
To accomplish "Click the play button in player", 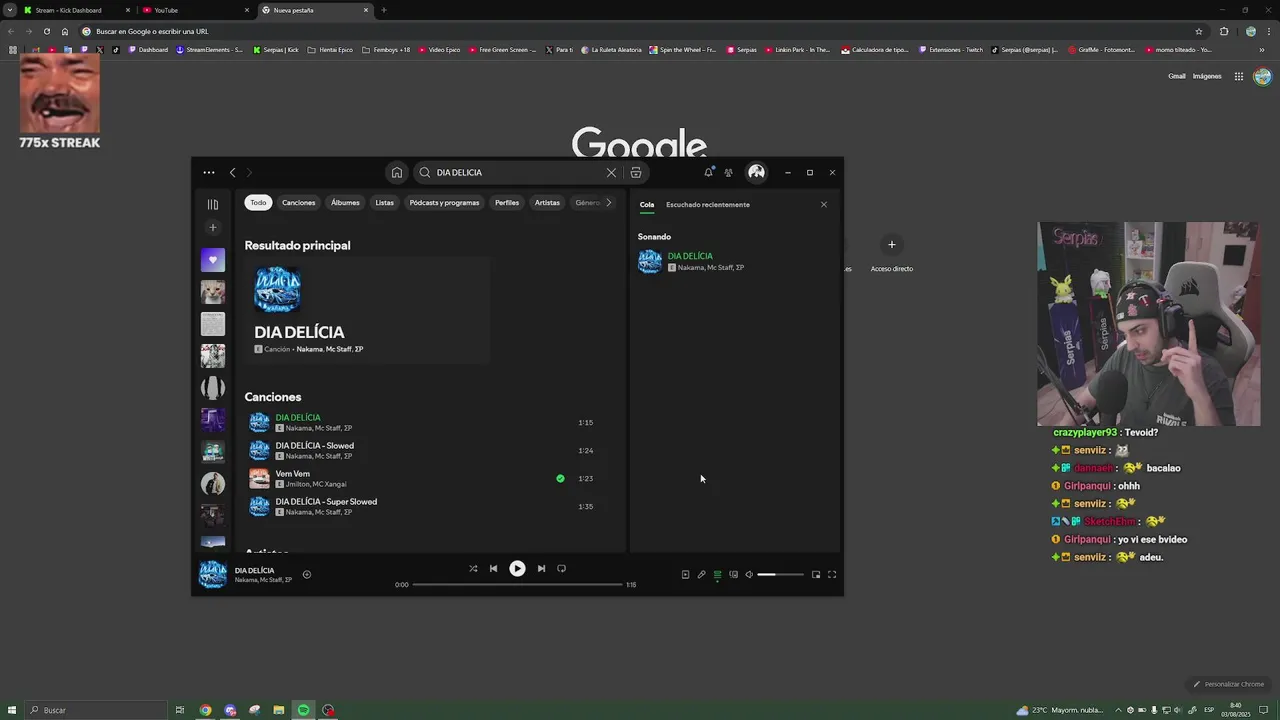I will coord(517,568).
